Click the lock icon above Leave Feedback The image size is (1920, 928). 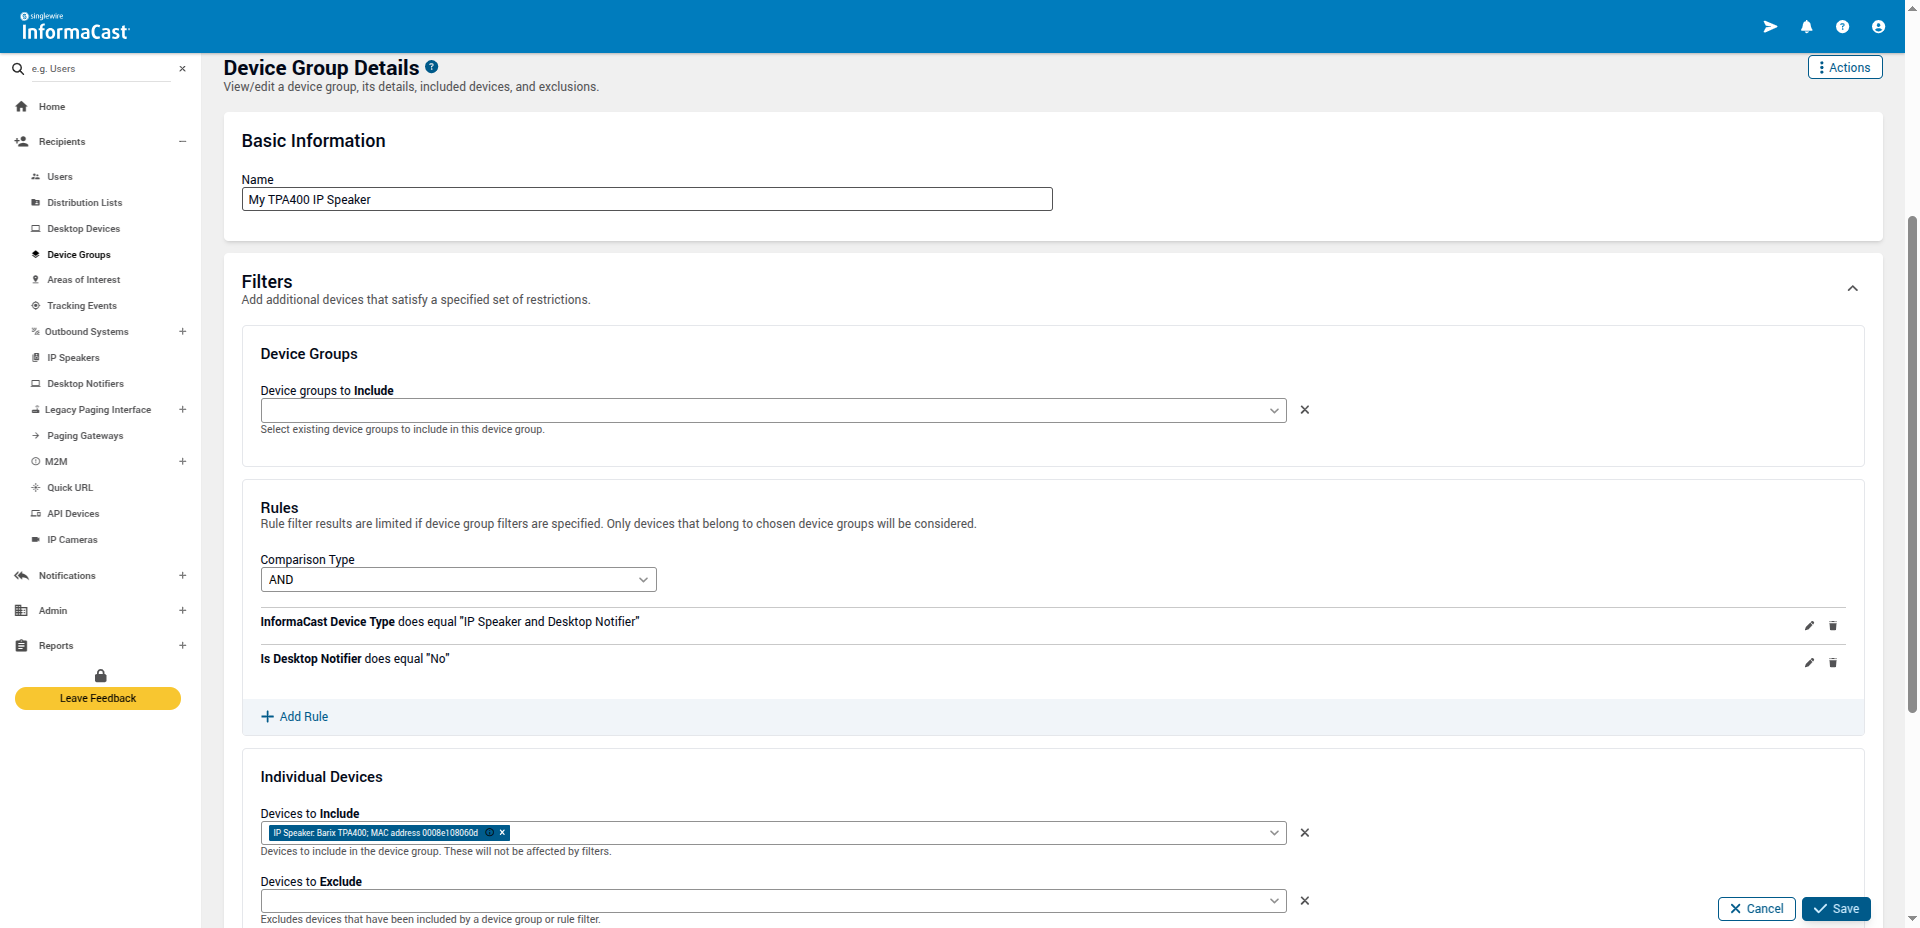click(100, 676)
